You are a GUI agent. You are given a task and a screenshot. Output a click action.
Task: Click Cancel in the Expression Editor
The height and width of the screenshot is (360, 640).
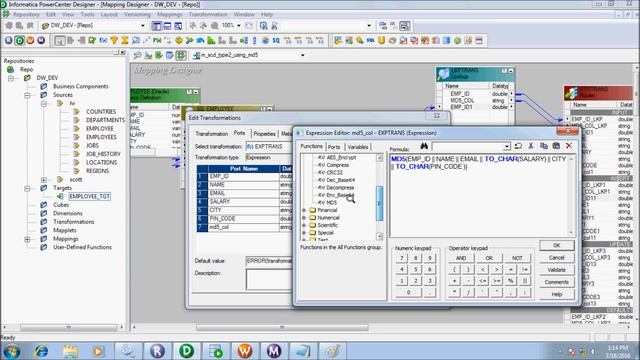556,258
